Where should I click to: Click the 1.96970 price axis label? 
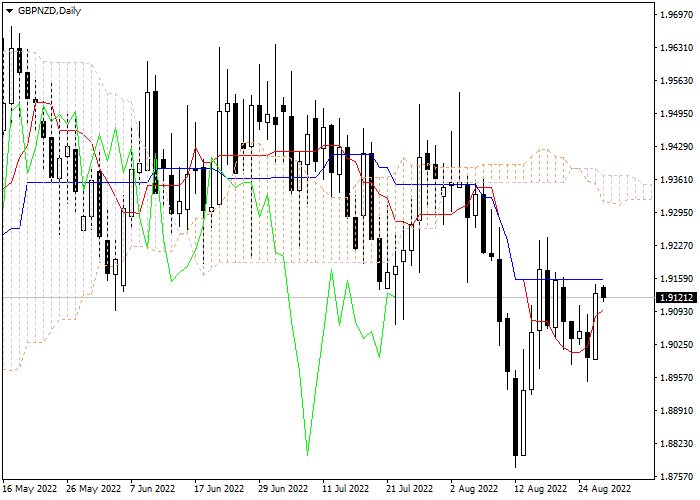tap(676, 15)
